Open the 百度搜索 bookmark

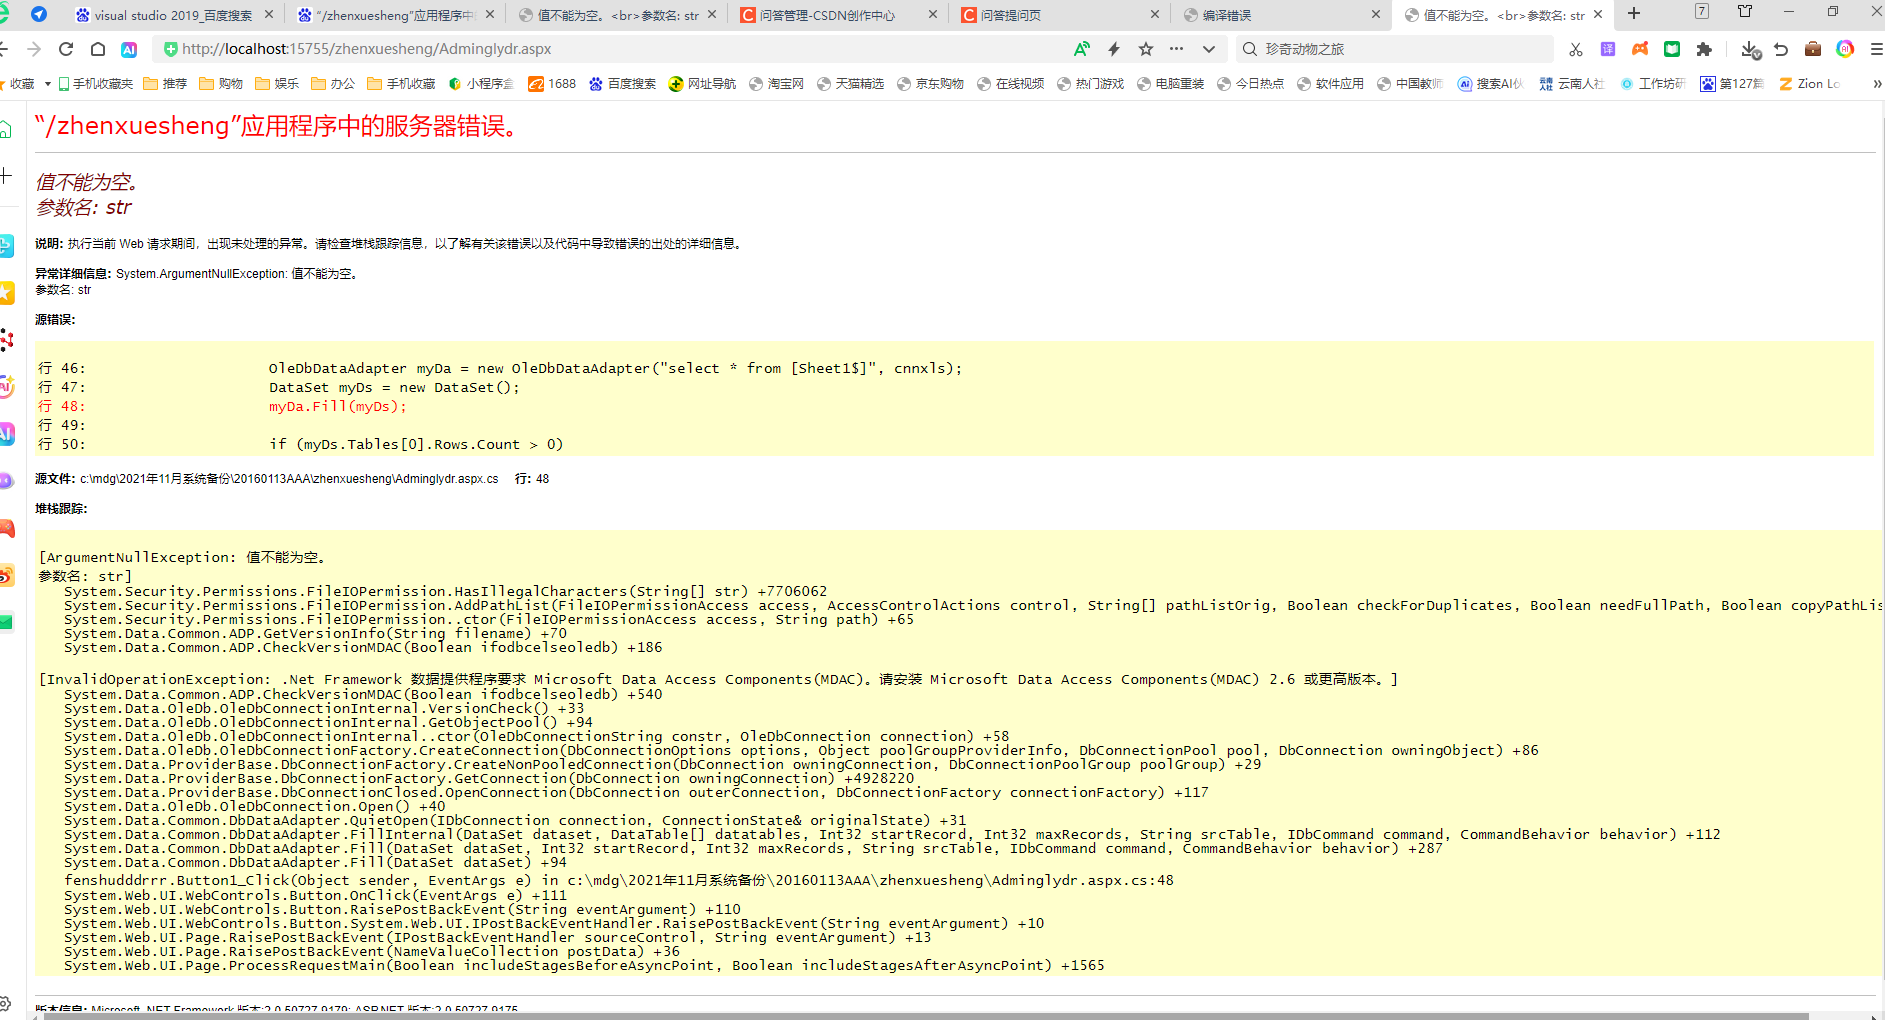[x=622, y=84]
